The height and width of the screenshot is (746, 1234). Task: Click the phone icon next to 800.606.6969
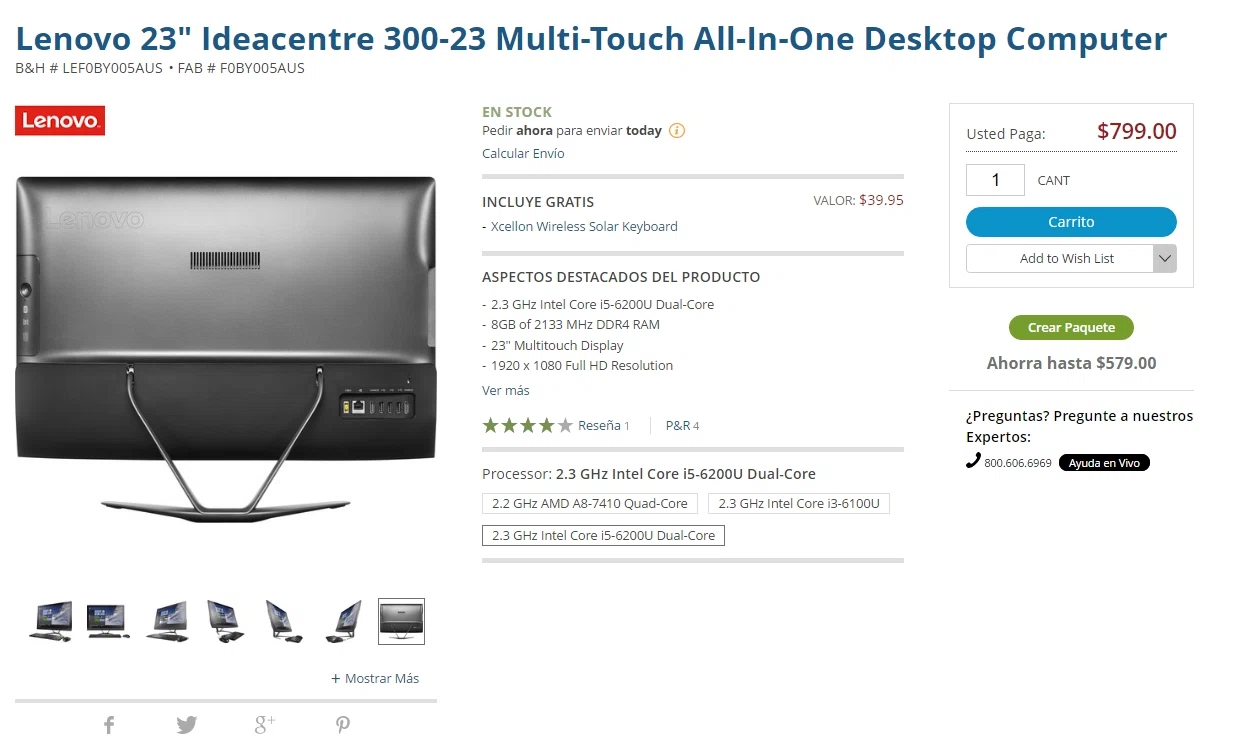pyautogui.click(x=973, y=461)
